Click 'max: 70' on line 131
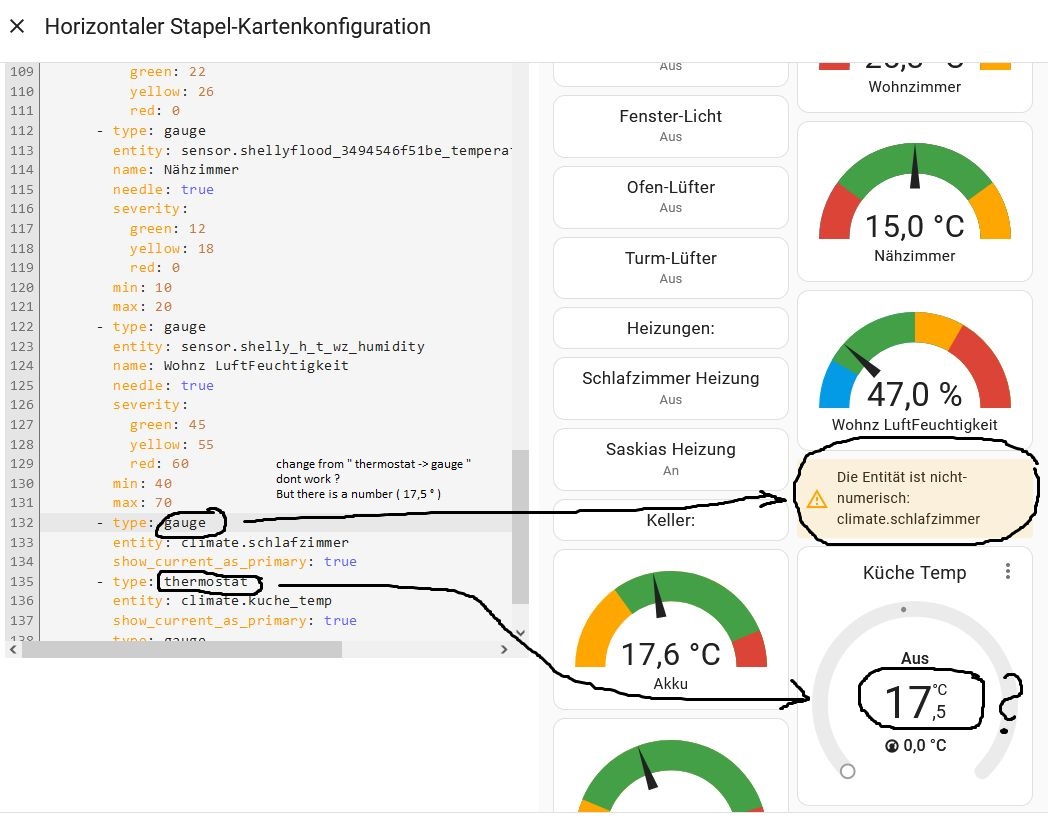The image size is (1048, 816). point(142,503)
